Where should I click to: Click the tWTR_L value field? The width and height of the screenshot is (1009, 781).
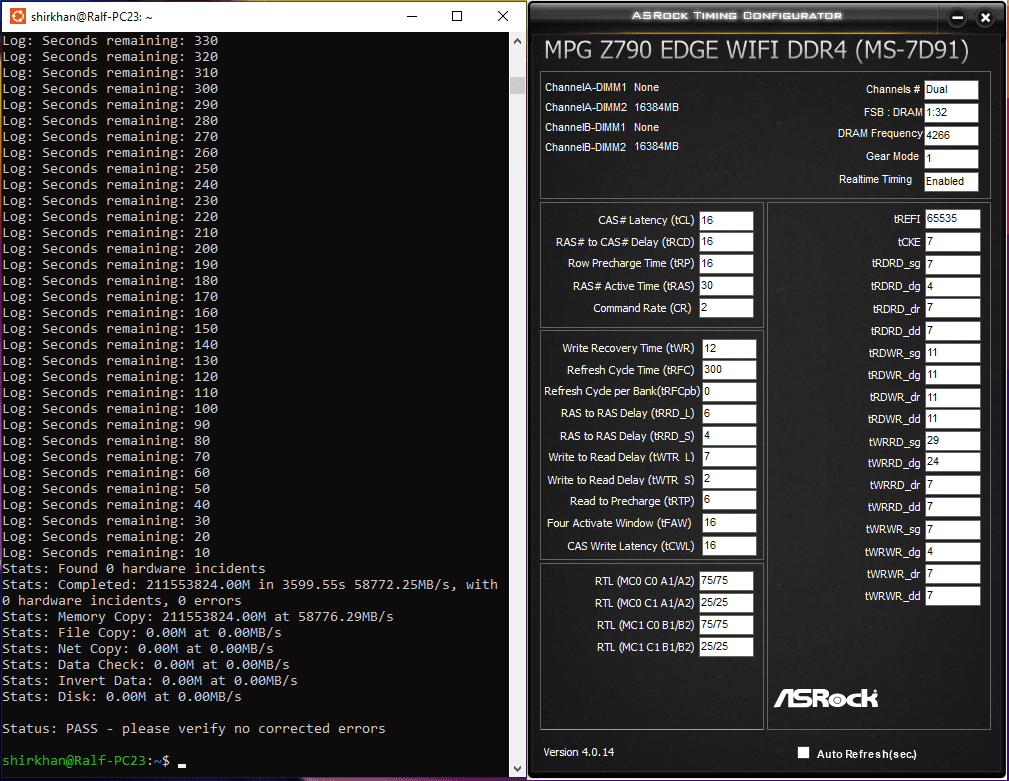729,457
